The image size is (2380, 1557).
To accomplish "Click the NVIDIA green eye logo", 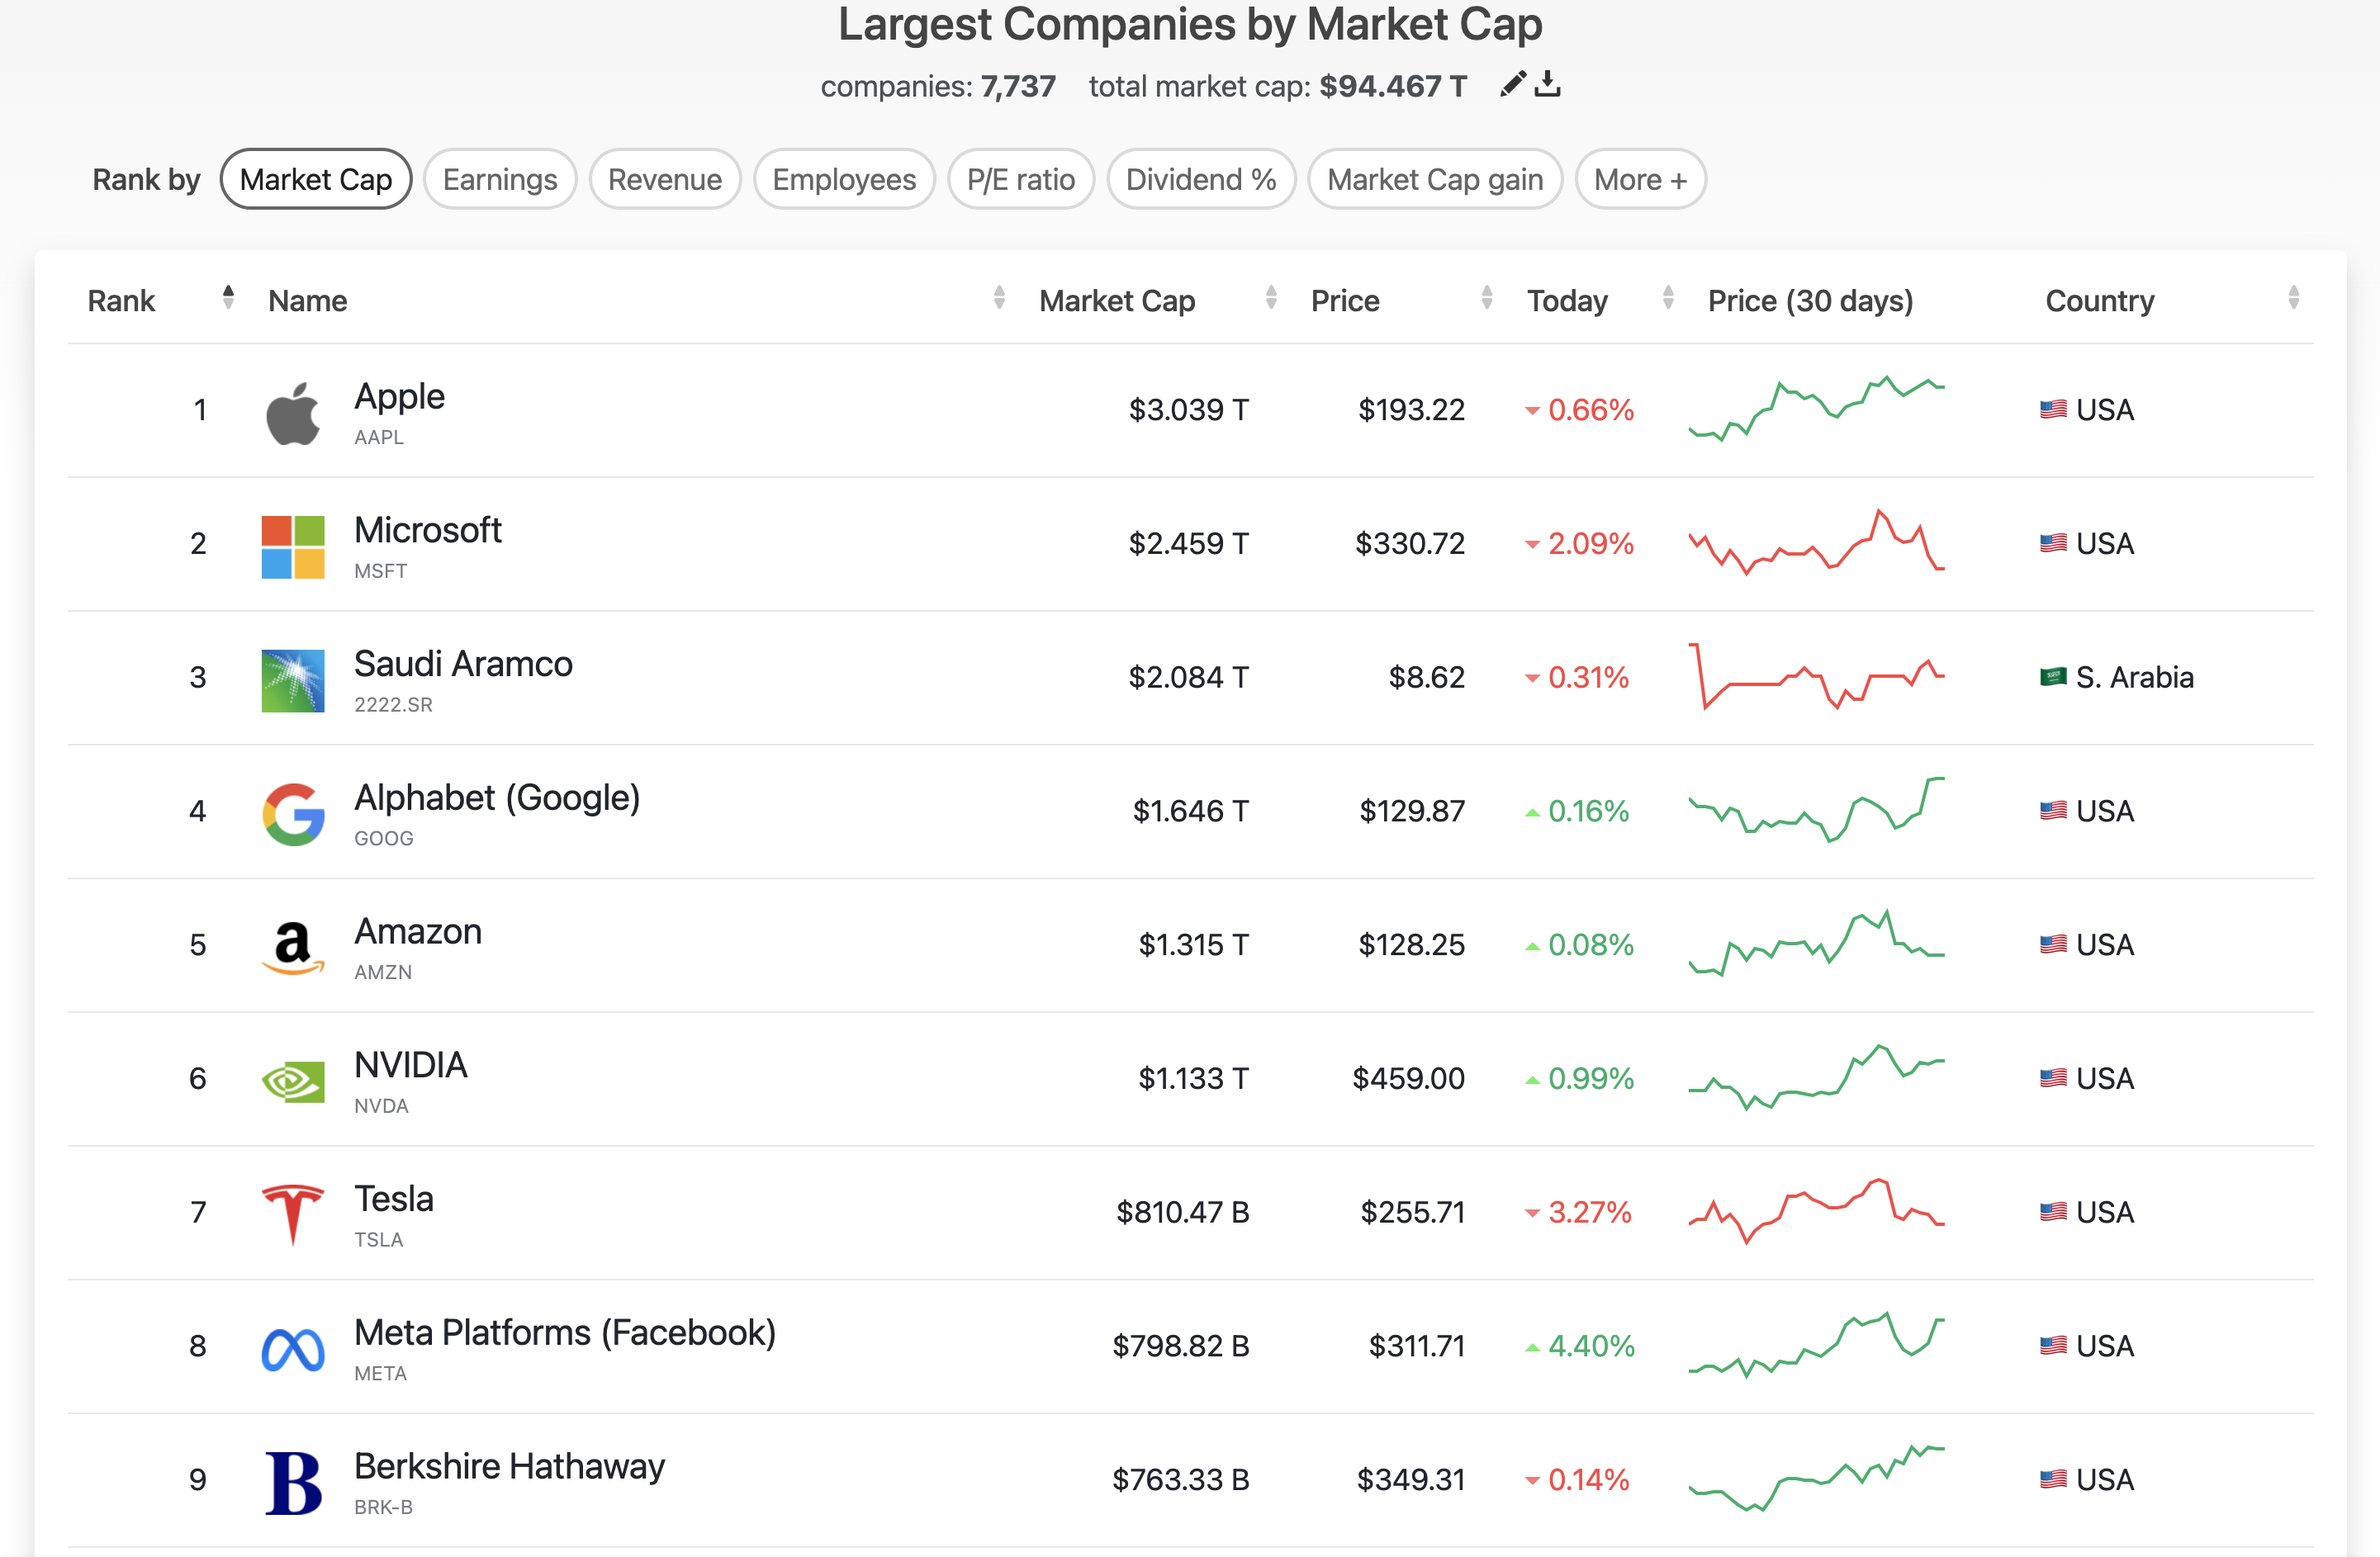I will [x=293, y=1081].
